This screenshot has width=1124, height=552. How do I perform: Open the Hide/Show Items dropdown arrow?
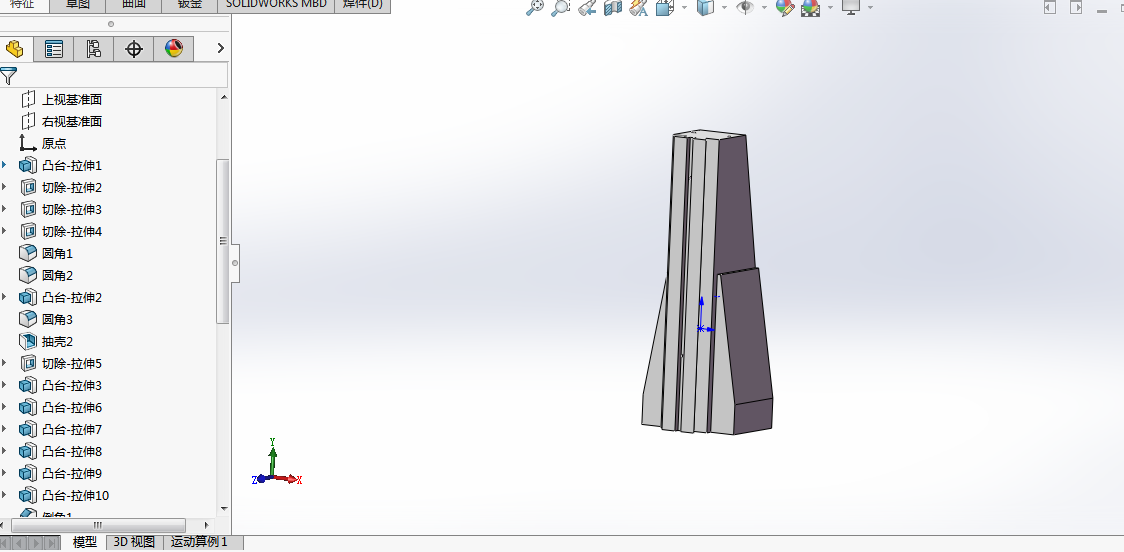pos(764,8)
